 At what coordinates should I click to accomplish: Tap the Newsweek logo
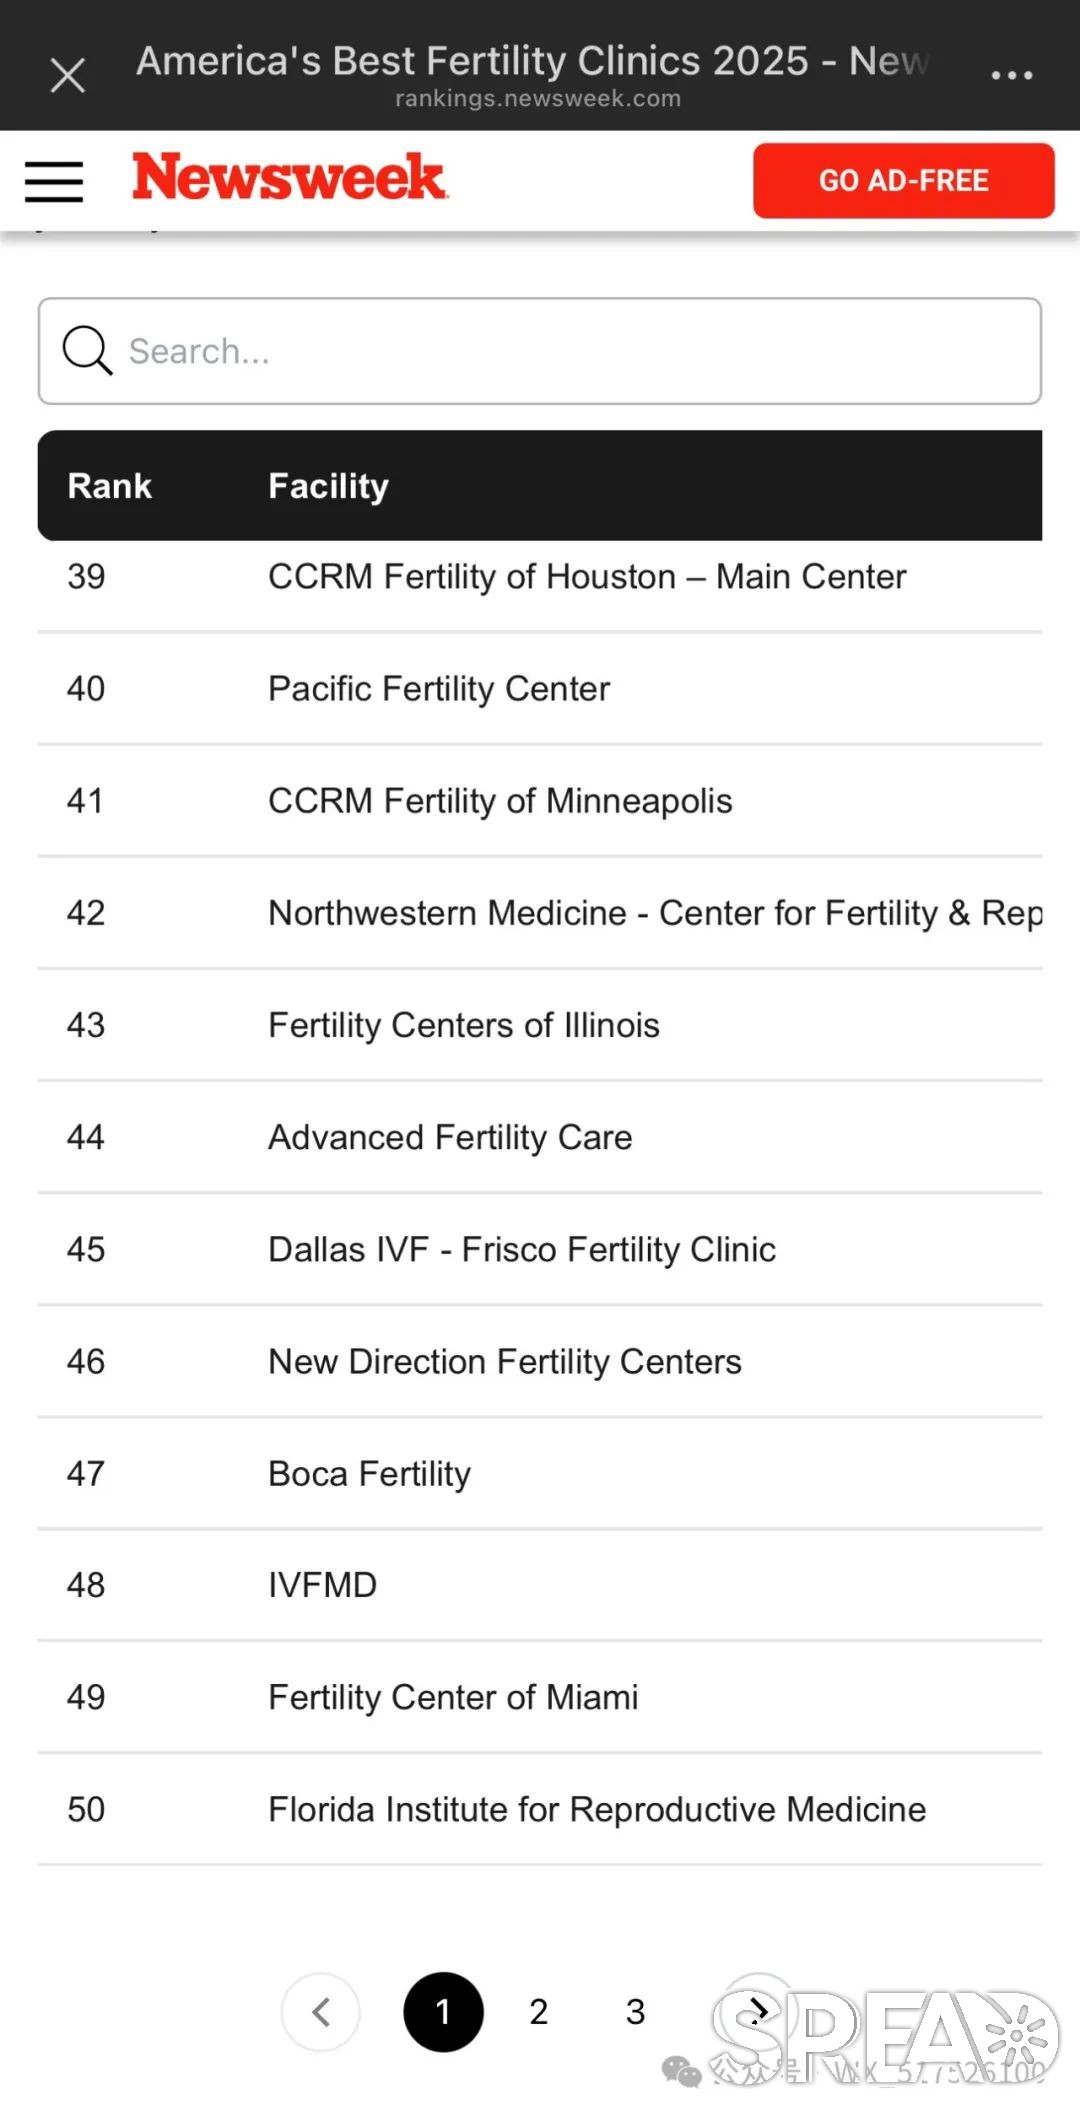coord(289,177)
